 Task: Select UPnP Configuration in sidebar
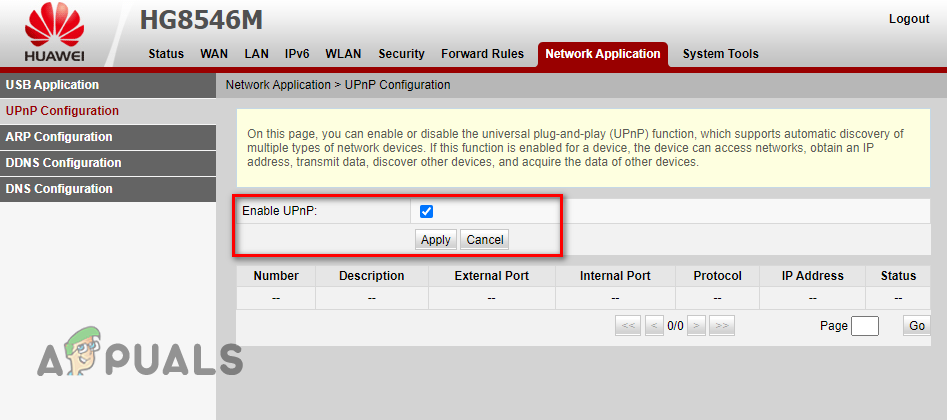click(x=108, y=111)
